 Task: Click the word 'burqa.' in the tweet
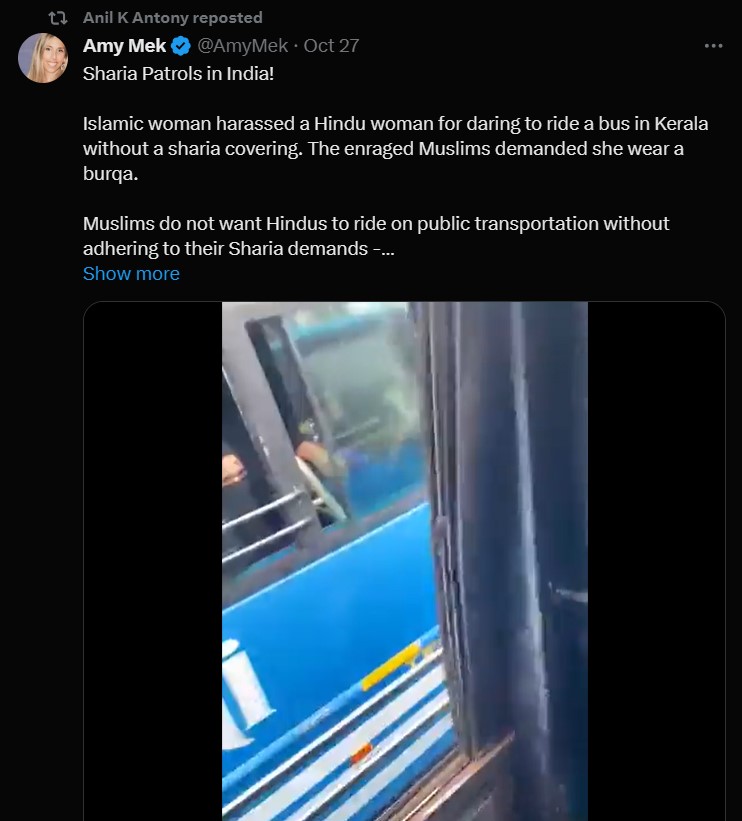point(110,174)
